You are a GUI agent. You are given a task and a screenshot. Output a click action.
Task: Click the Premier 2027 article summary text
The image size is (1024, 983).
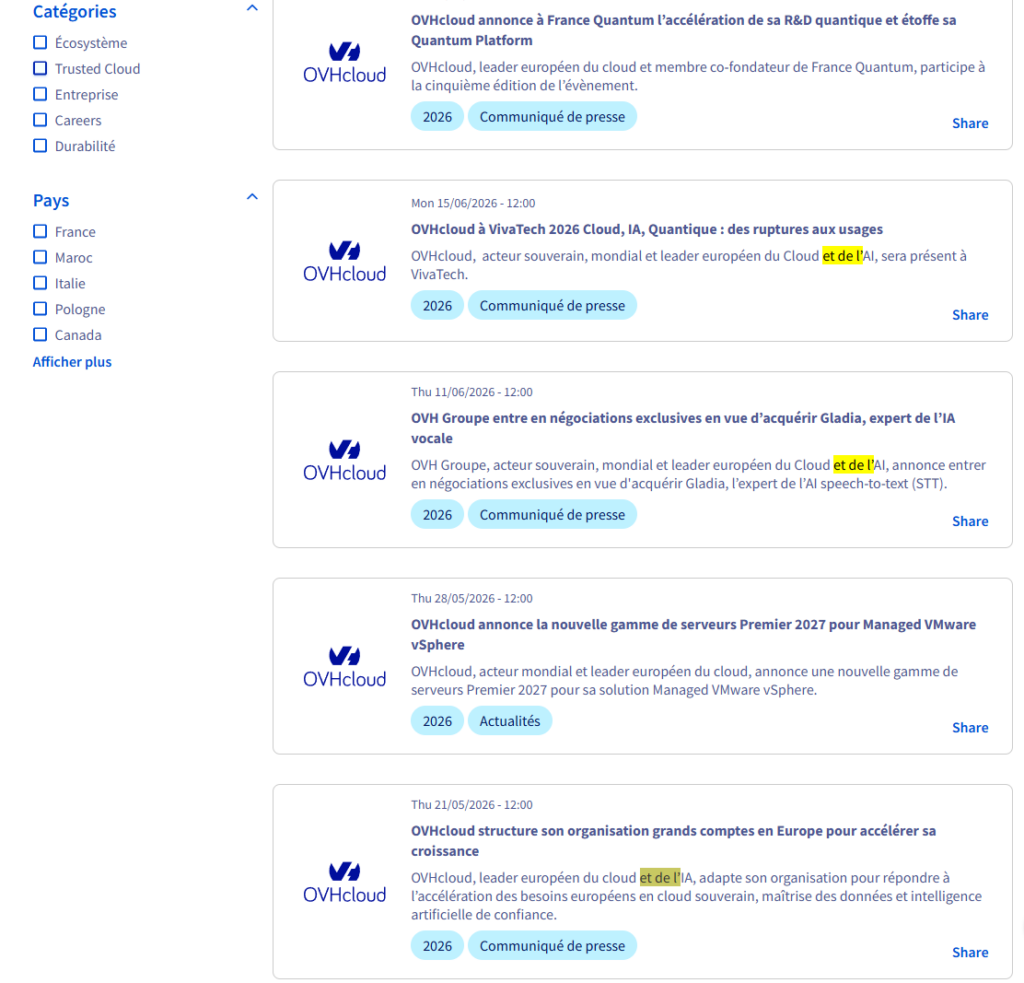click(x=684, y=681)
